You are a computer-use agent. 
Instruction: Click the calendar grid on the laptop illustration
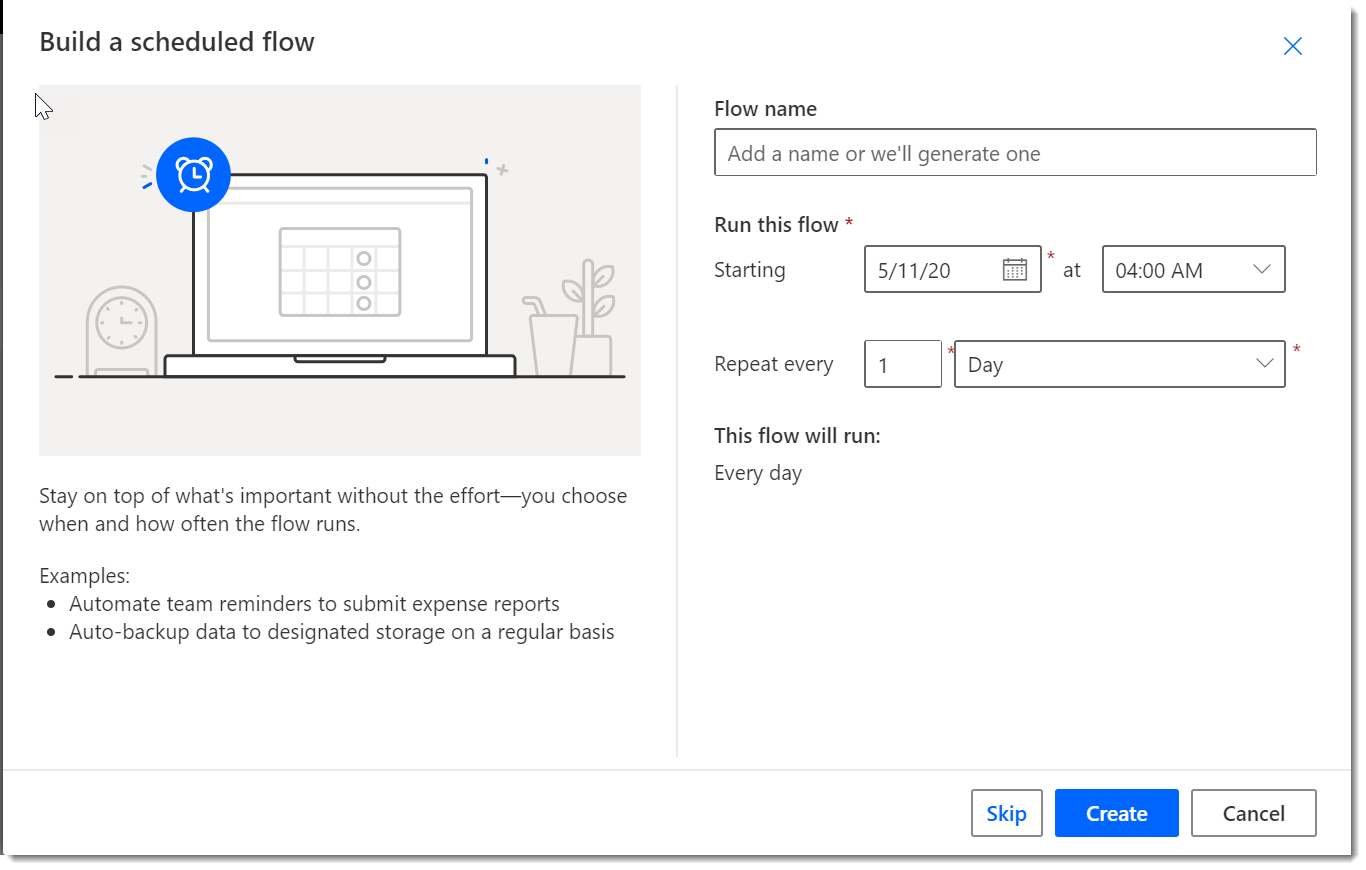[x=340, y=272]
